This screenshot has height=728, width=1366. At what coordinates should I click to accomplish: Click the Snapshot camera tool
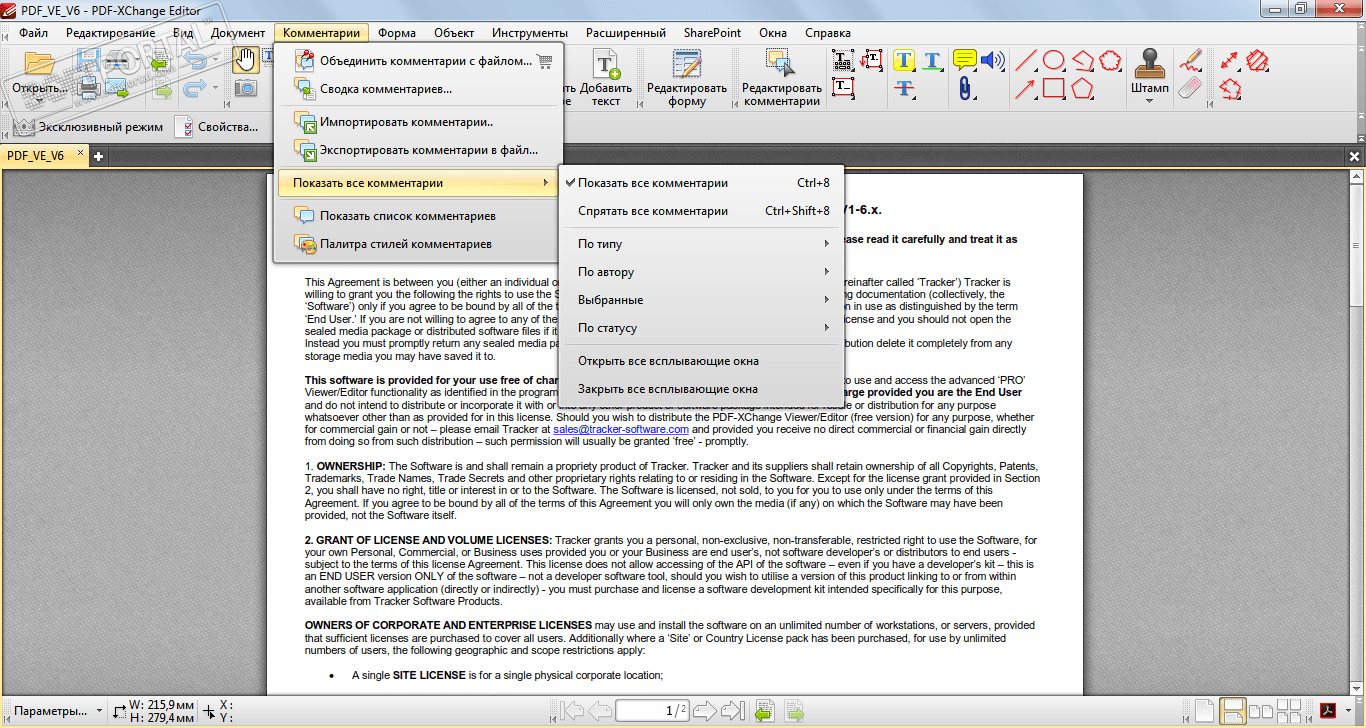pyautogui.click(x=245, y=88)
